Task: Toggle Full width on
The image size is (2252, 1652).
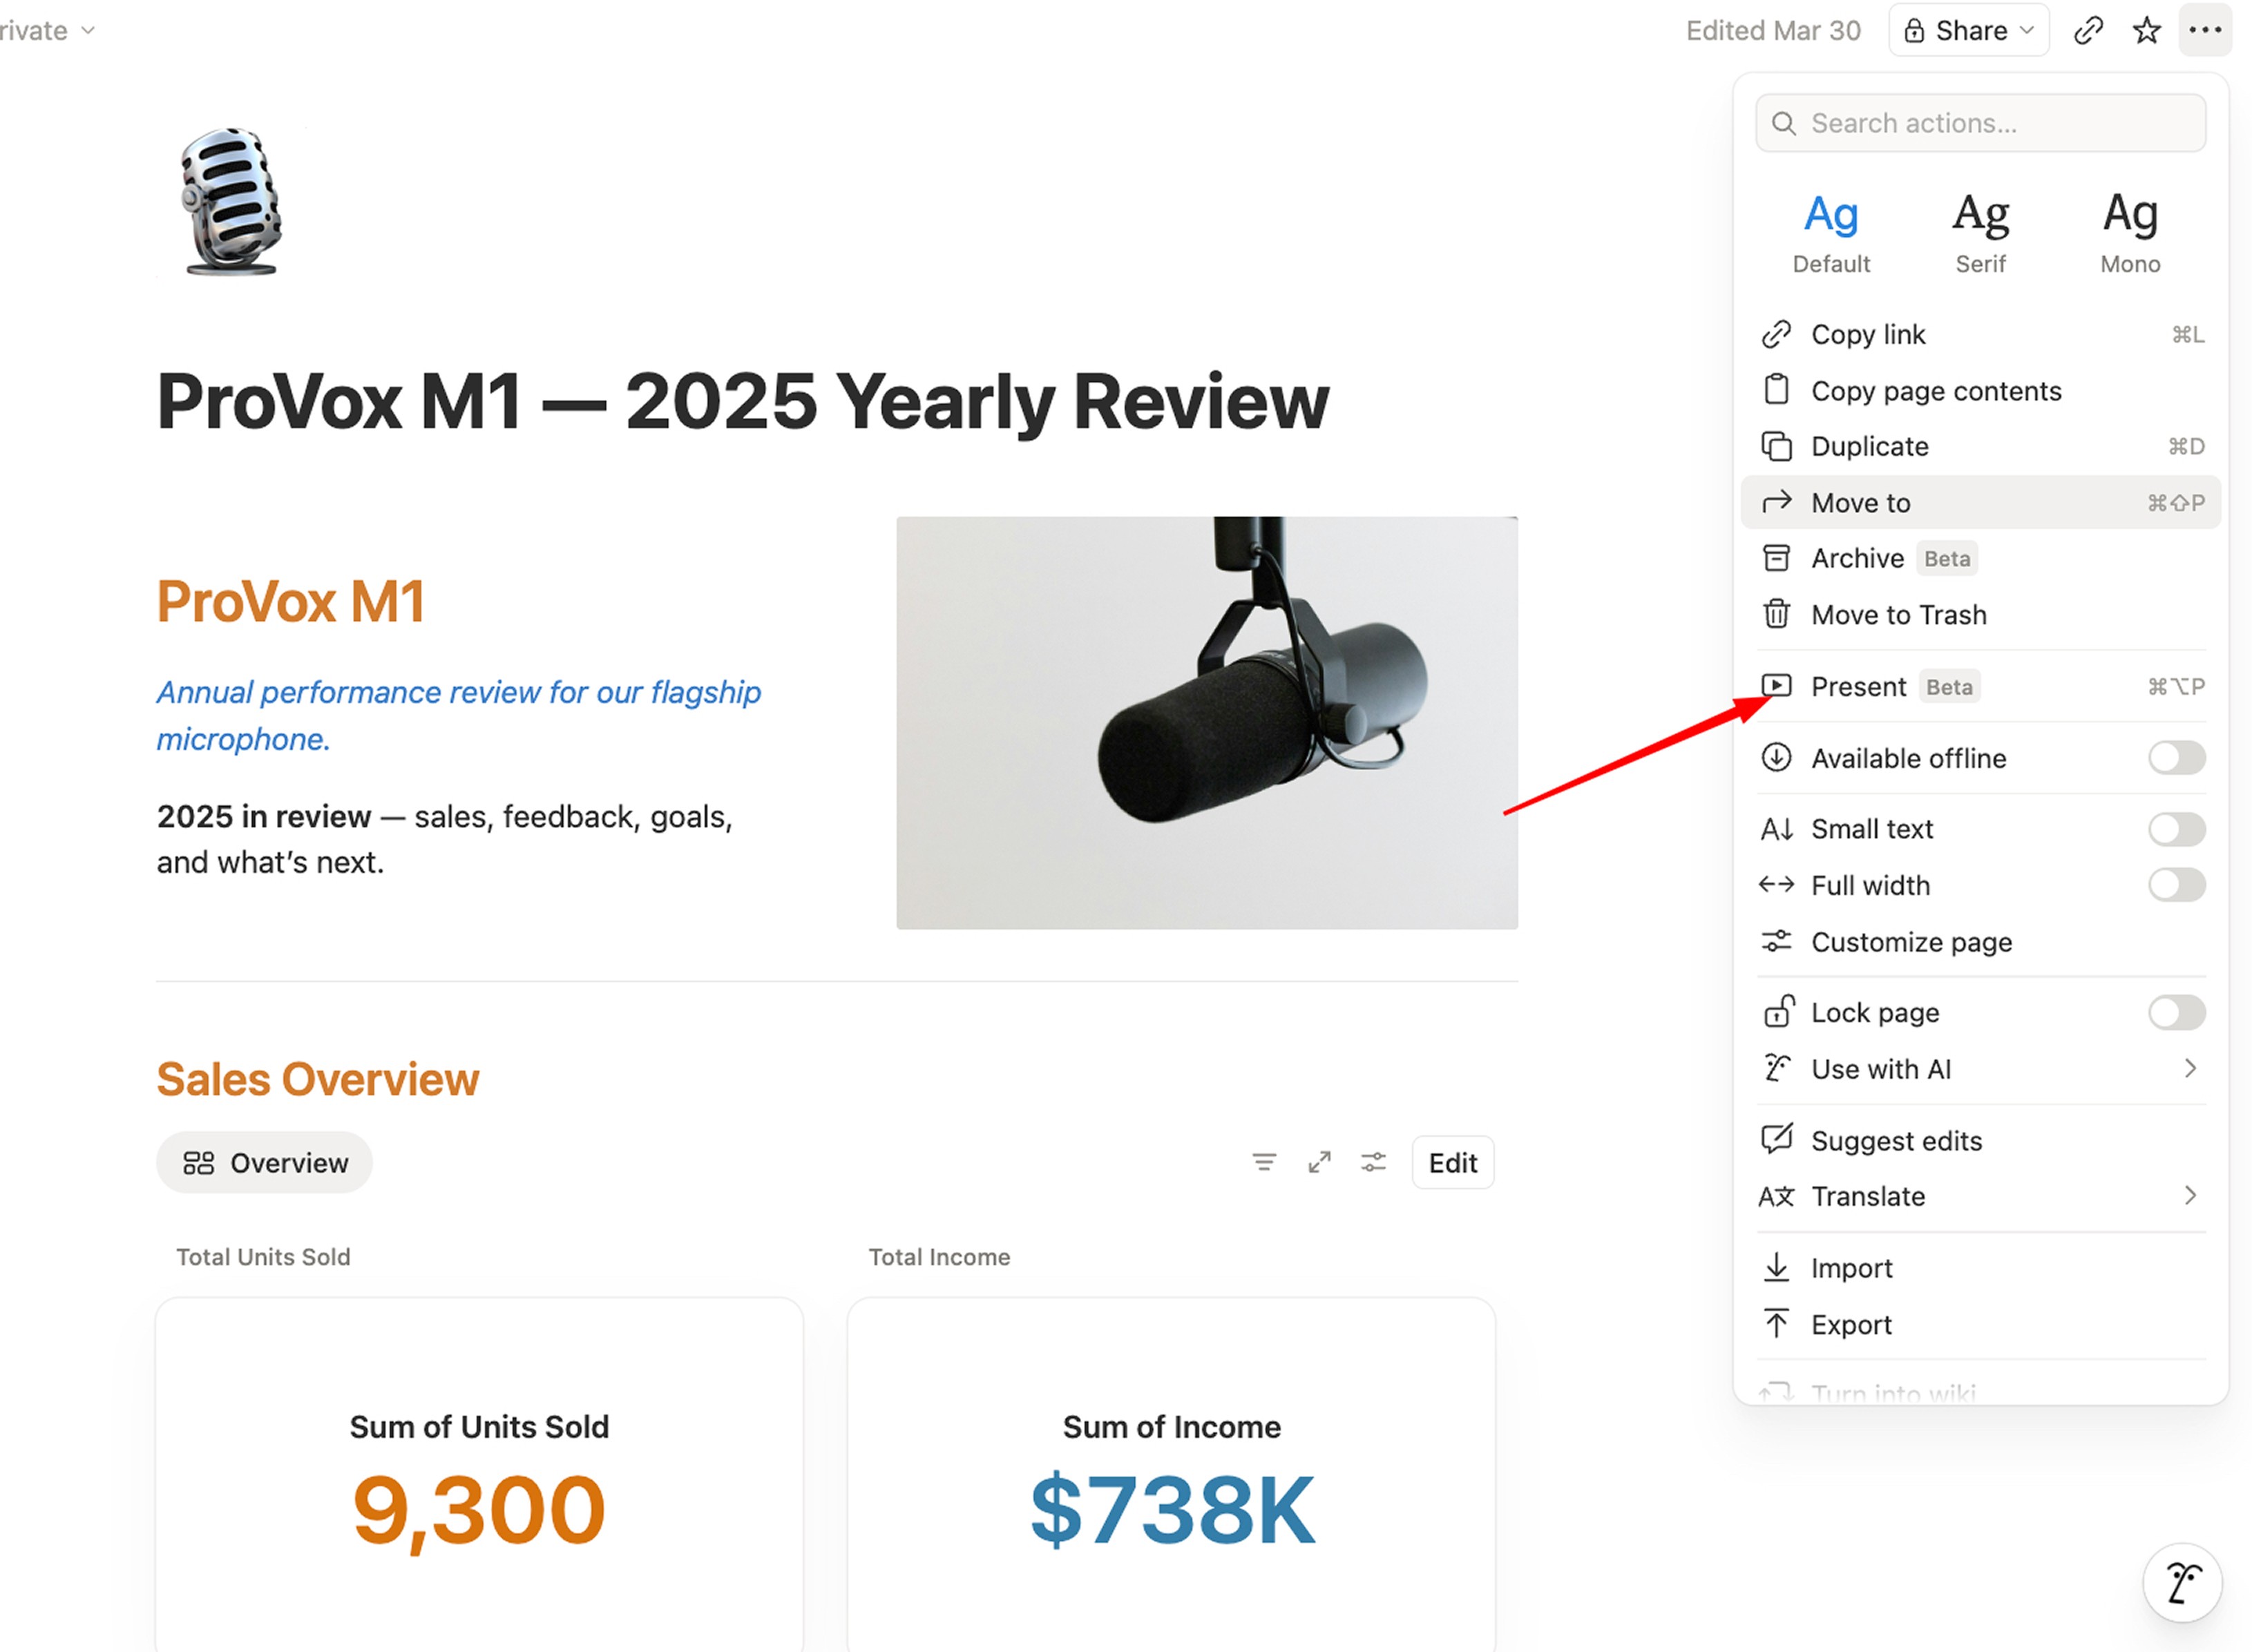Action: [x=2175, y=885]
